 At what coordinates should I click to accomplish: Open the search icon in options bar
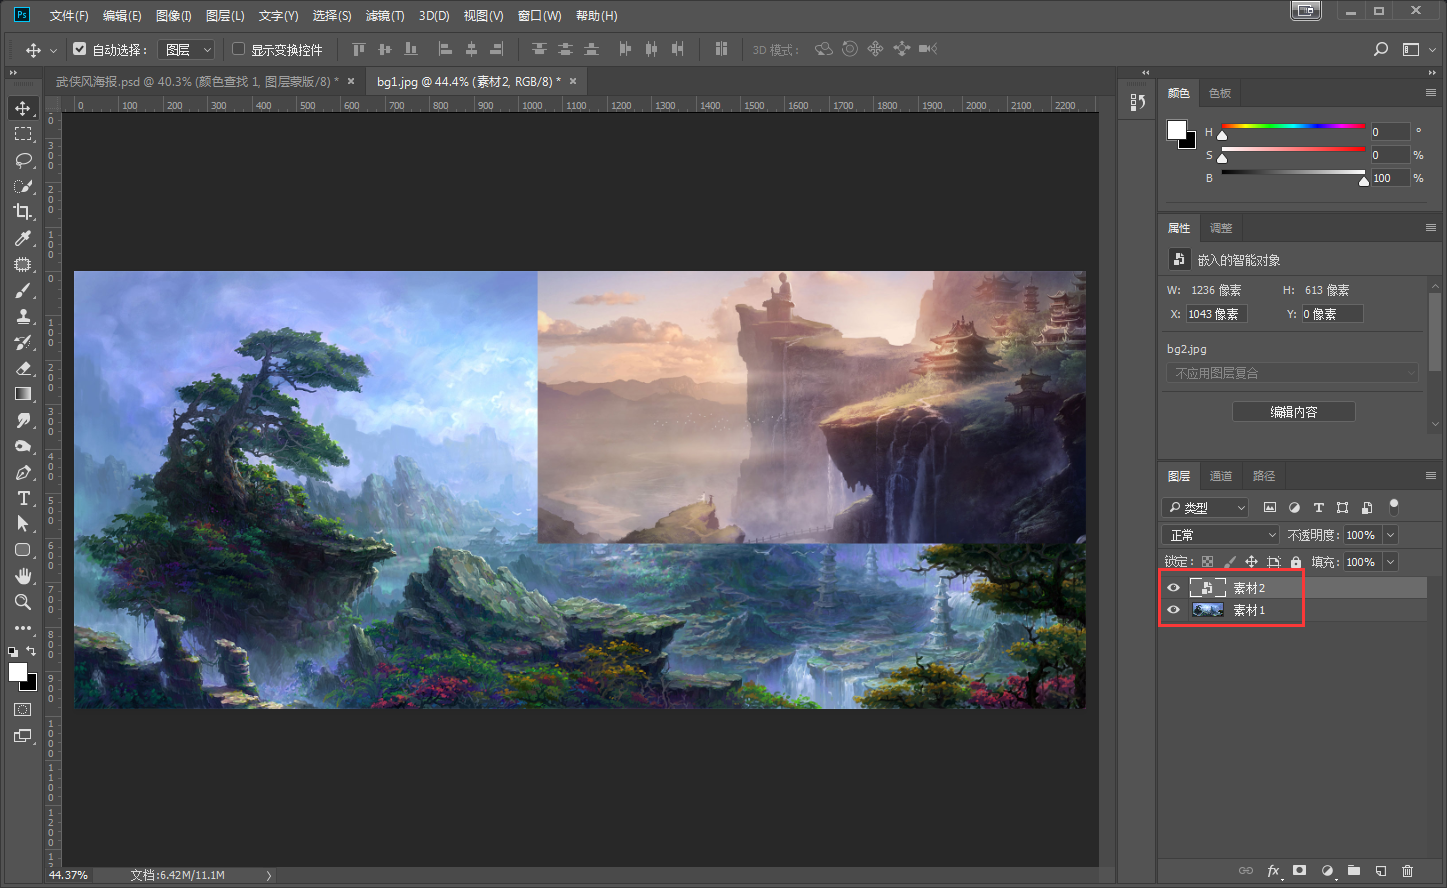tap(1381, 49)
